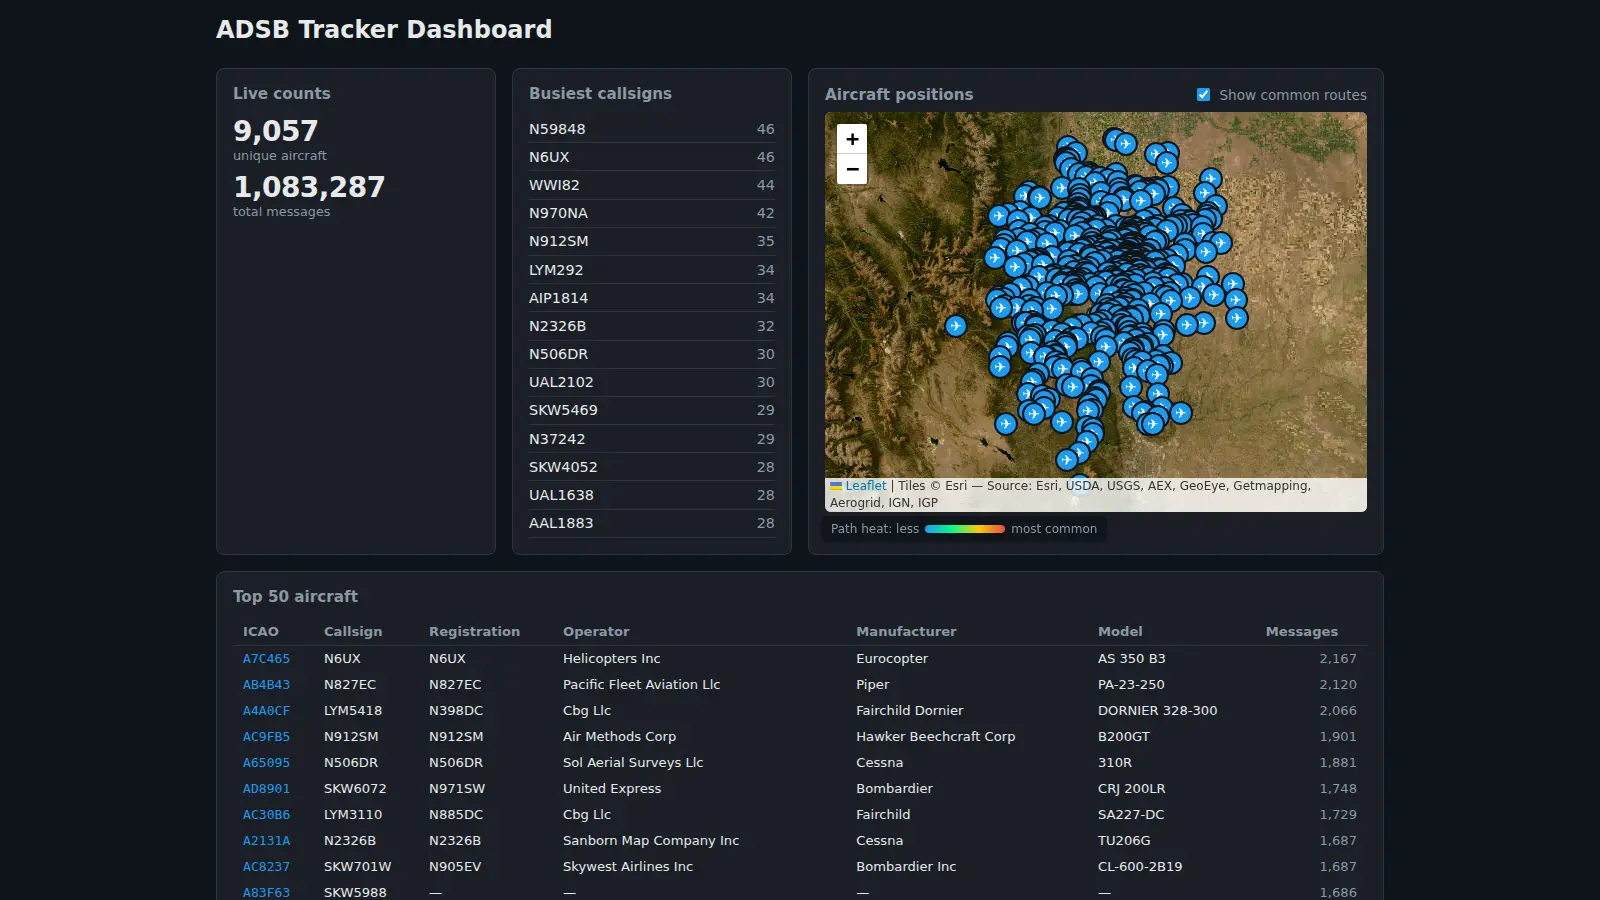The height and width of the screenshot is (900, 1600).
Task: Click the Top 50 aircraft heading
Action: [x=295, y=596]
